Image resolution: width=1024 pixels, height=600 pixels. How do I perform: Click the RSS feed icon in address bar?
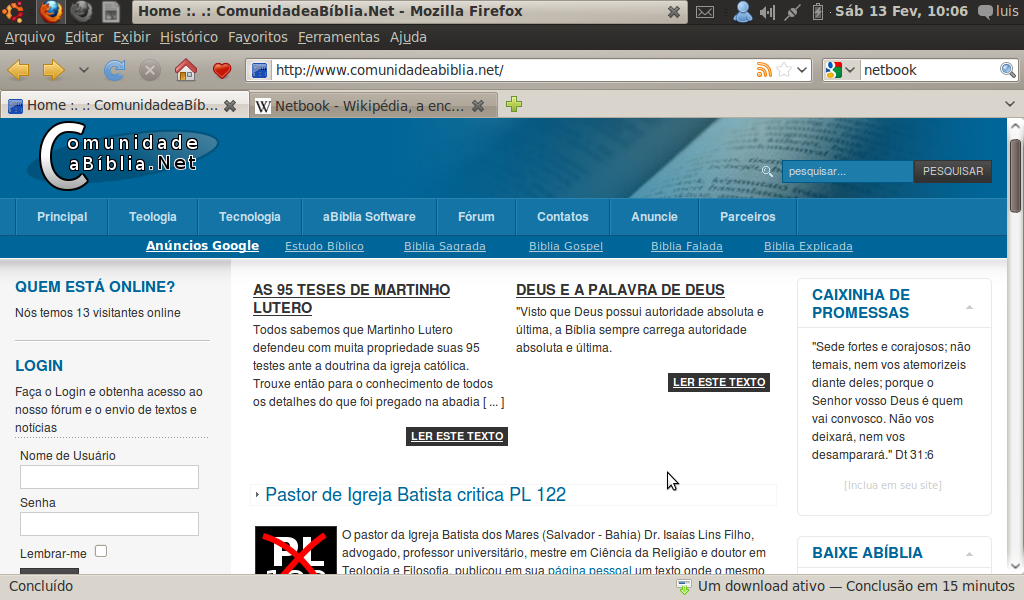tap(764, 70)
